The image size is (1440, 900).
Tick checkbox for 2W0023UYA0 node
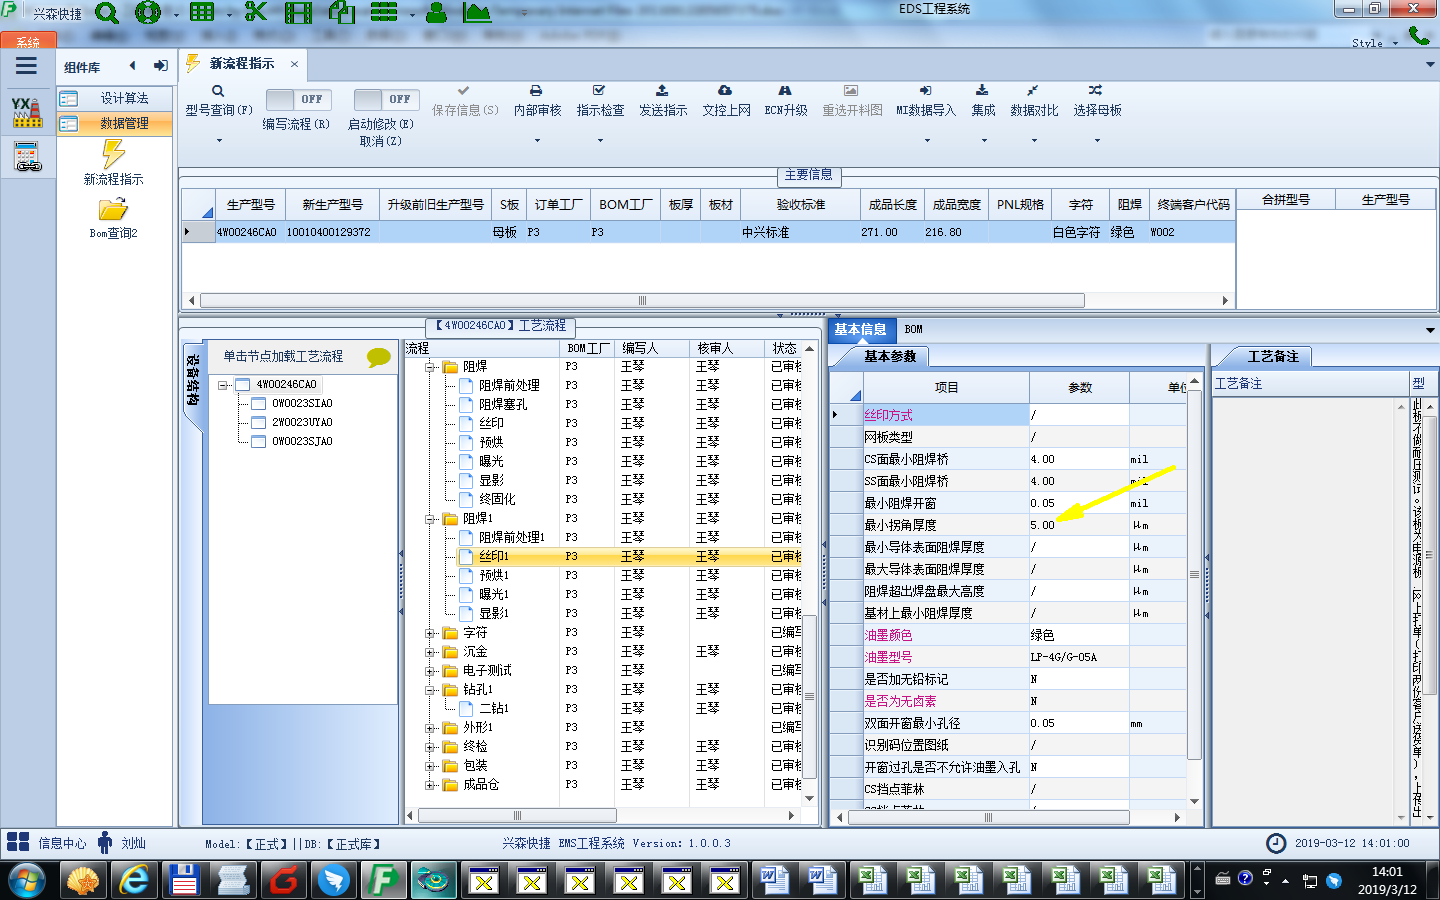click(x=258, y=423)
